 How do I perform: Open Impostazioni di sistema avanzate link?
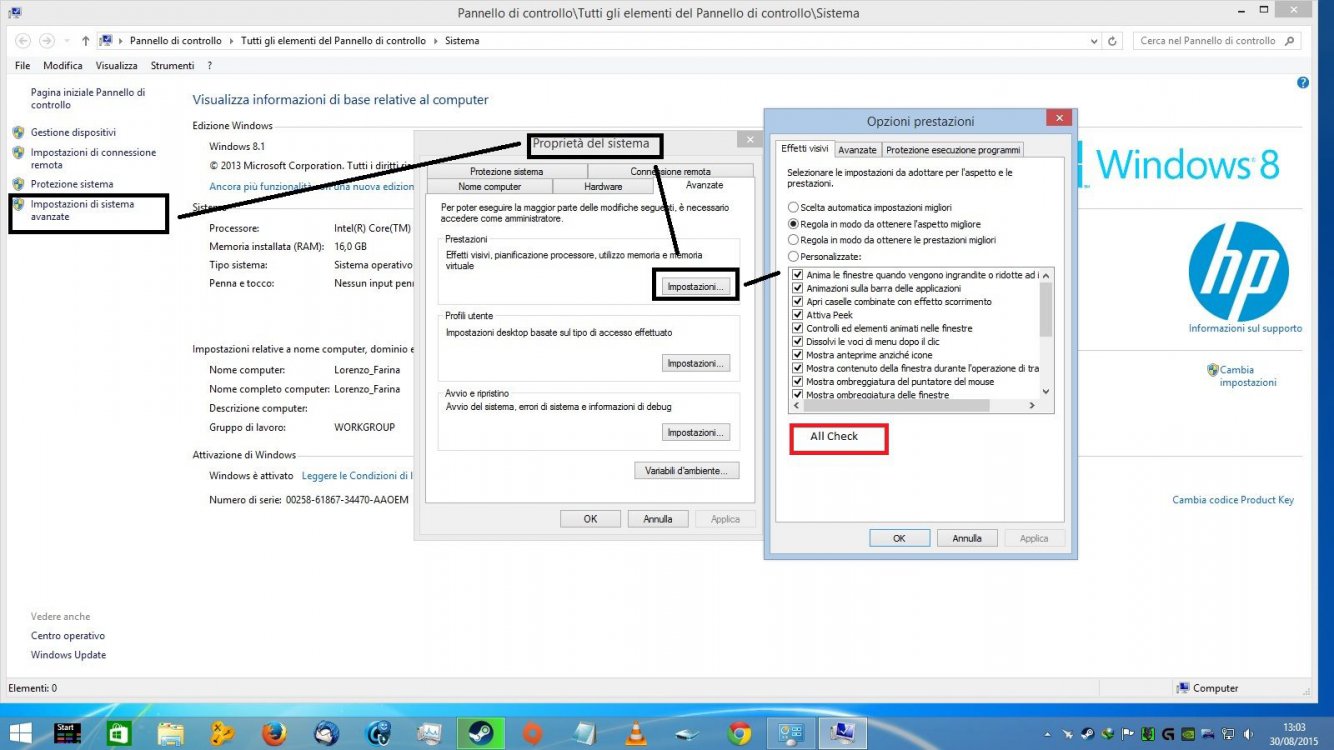pos(82,210)
